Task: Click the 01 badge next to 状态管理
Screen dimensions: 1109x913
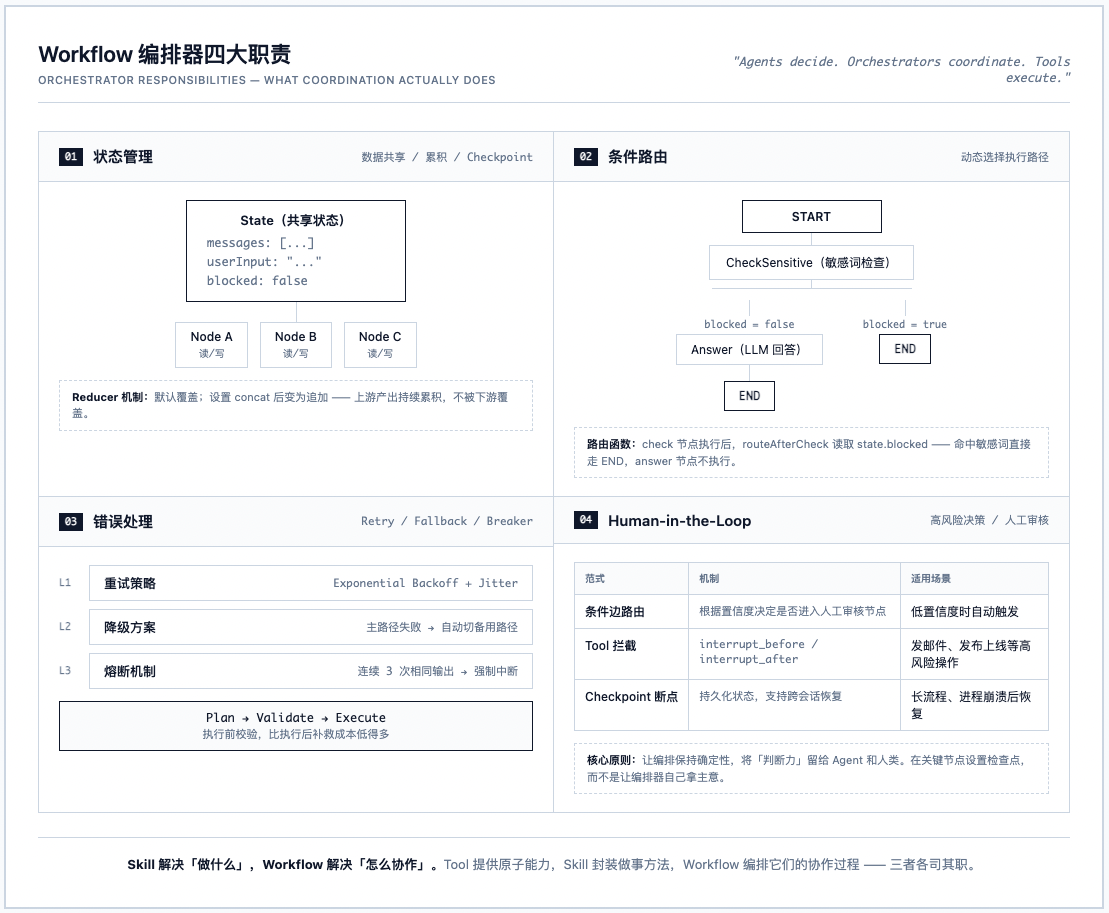Action: (x=71, y=157)
